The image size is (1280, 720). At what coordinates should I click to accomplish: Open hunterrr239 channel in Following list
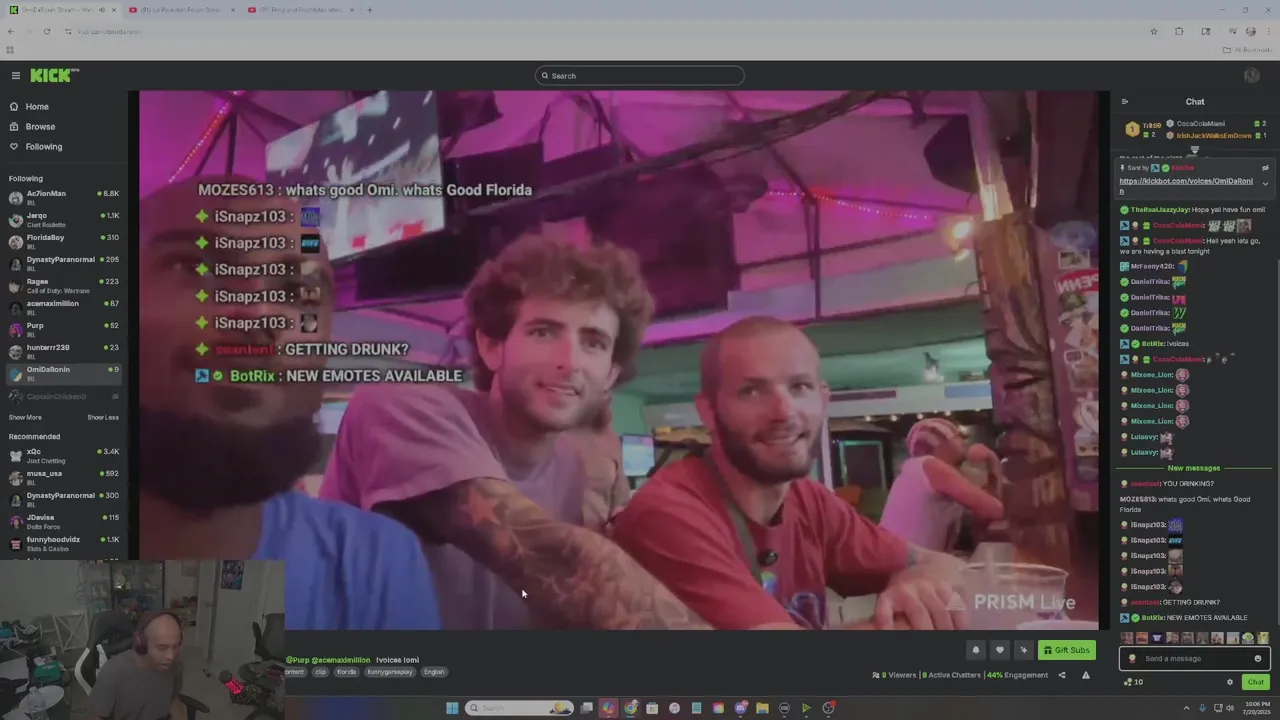tap(62, 351)
